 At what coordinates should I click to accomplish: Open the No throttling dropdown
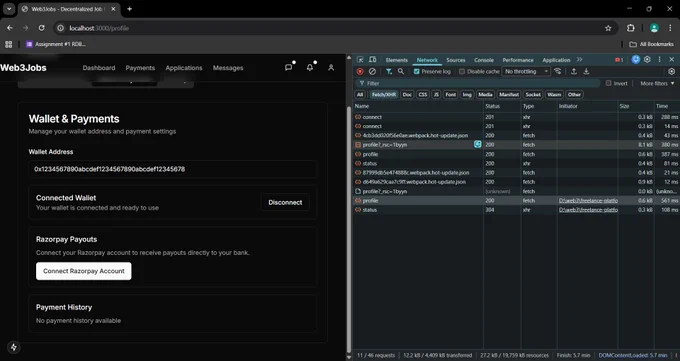[x=526, y=72]
